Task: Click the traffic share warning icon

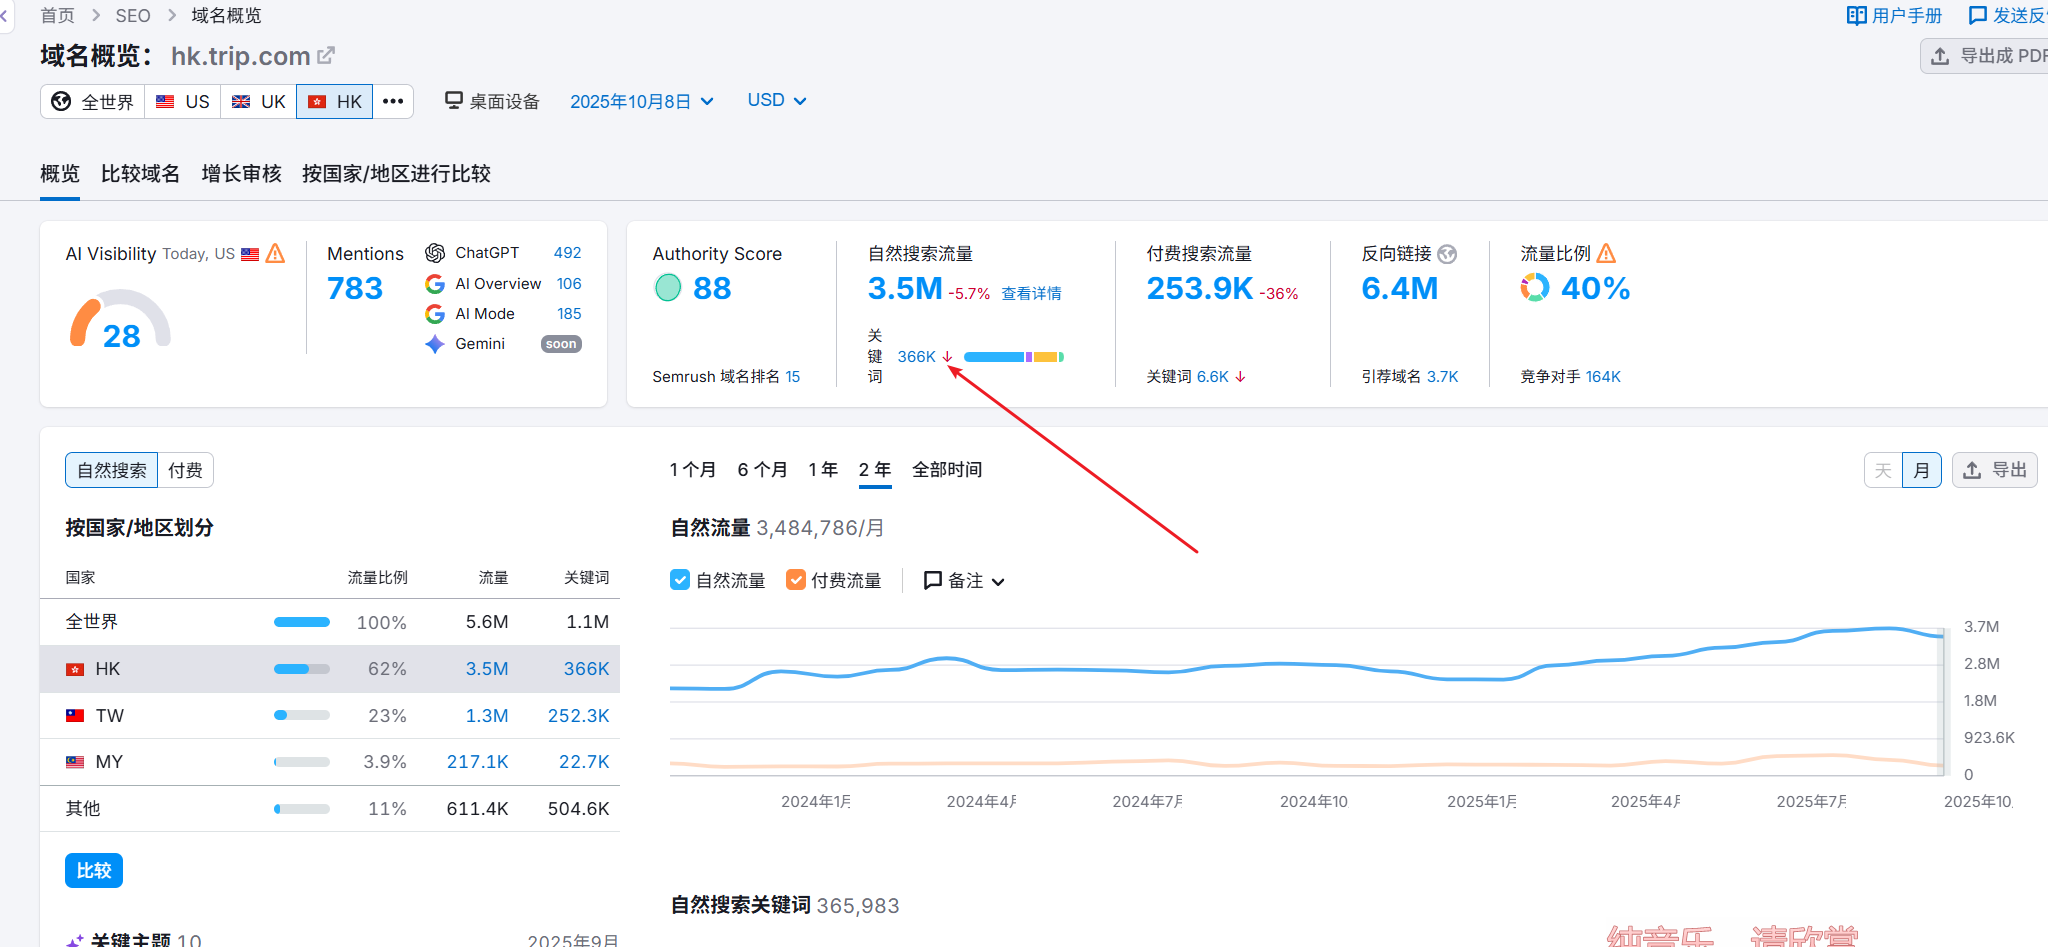Action: point(1606,254)
